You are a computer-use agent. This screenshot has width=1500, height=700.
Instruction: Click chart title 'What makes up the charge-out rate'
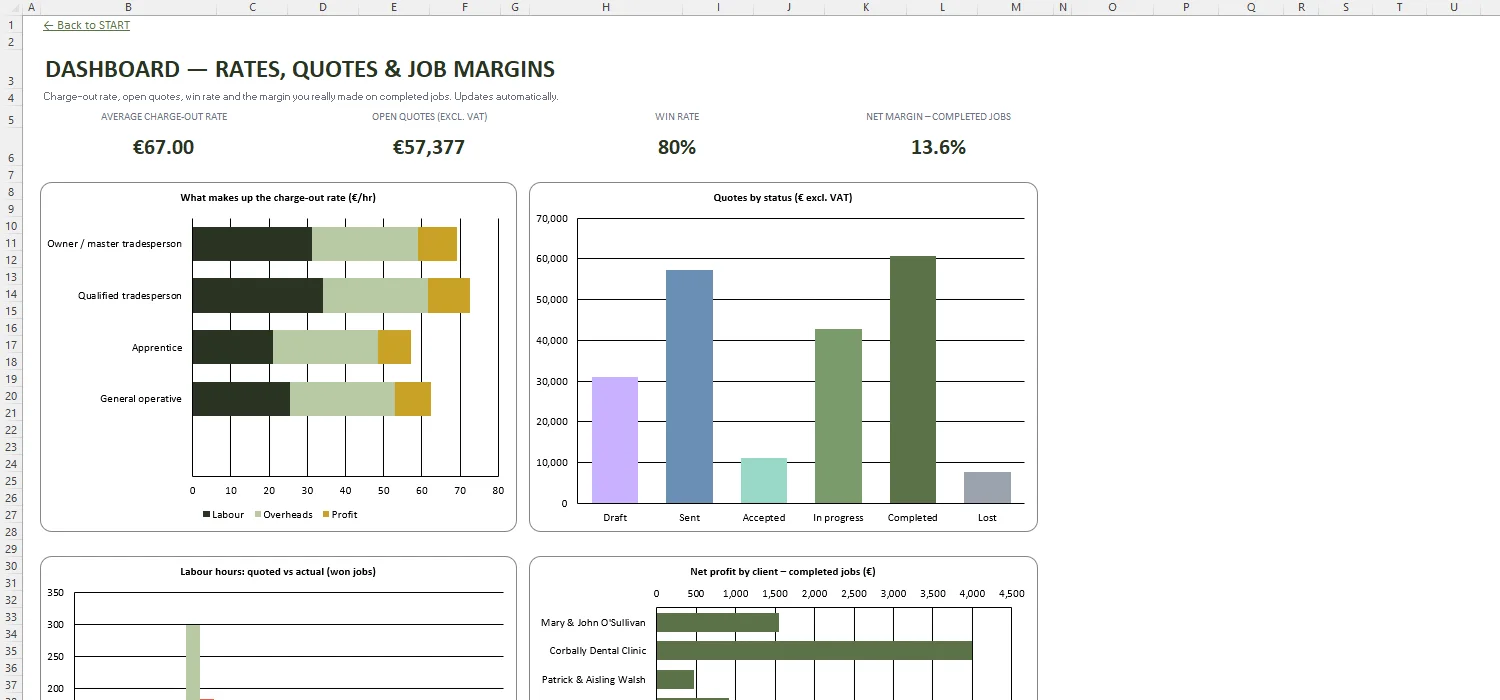click(x=278, y=198)
